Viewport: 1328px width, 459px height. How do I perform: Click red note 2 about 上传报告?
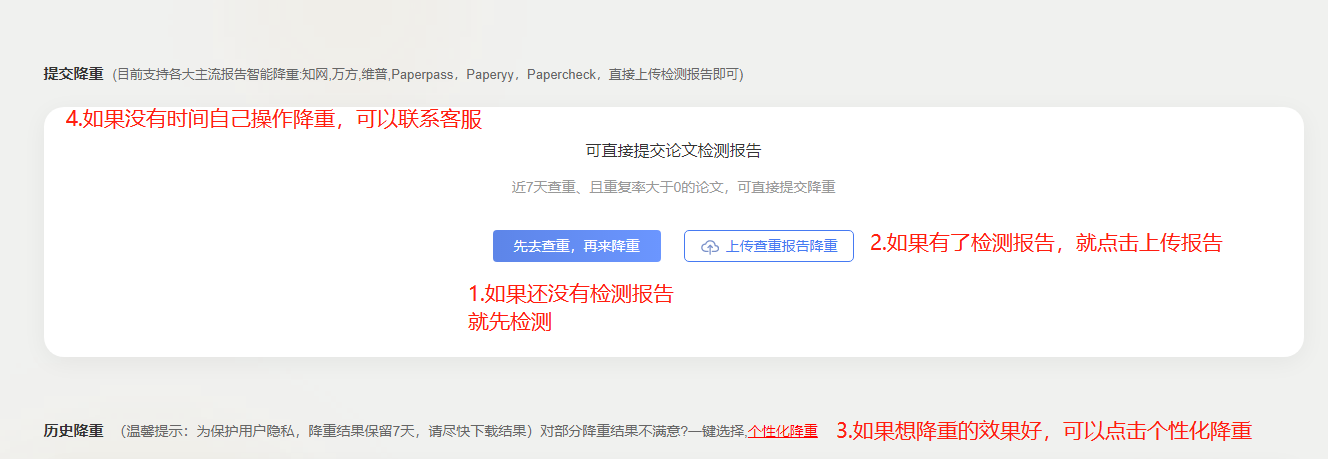pyautogui.click(x=1045, y=242)
